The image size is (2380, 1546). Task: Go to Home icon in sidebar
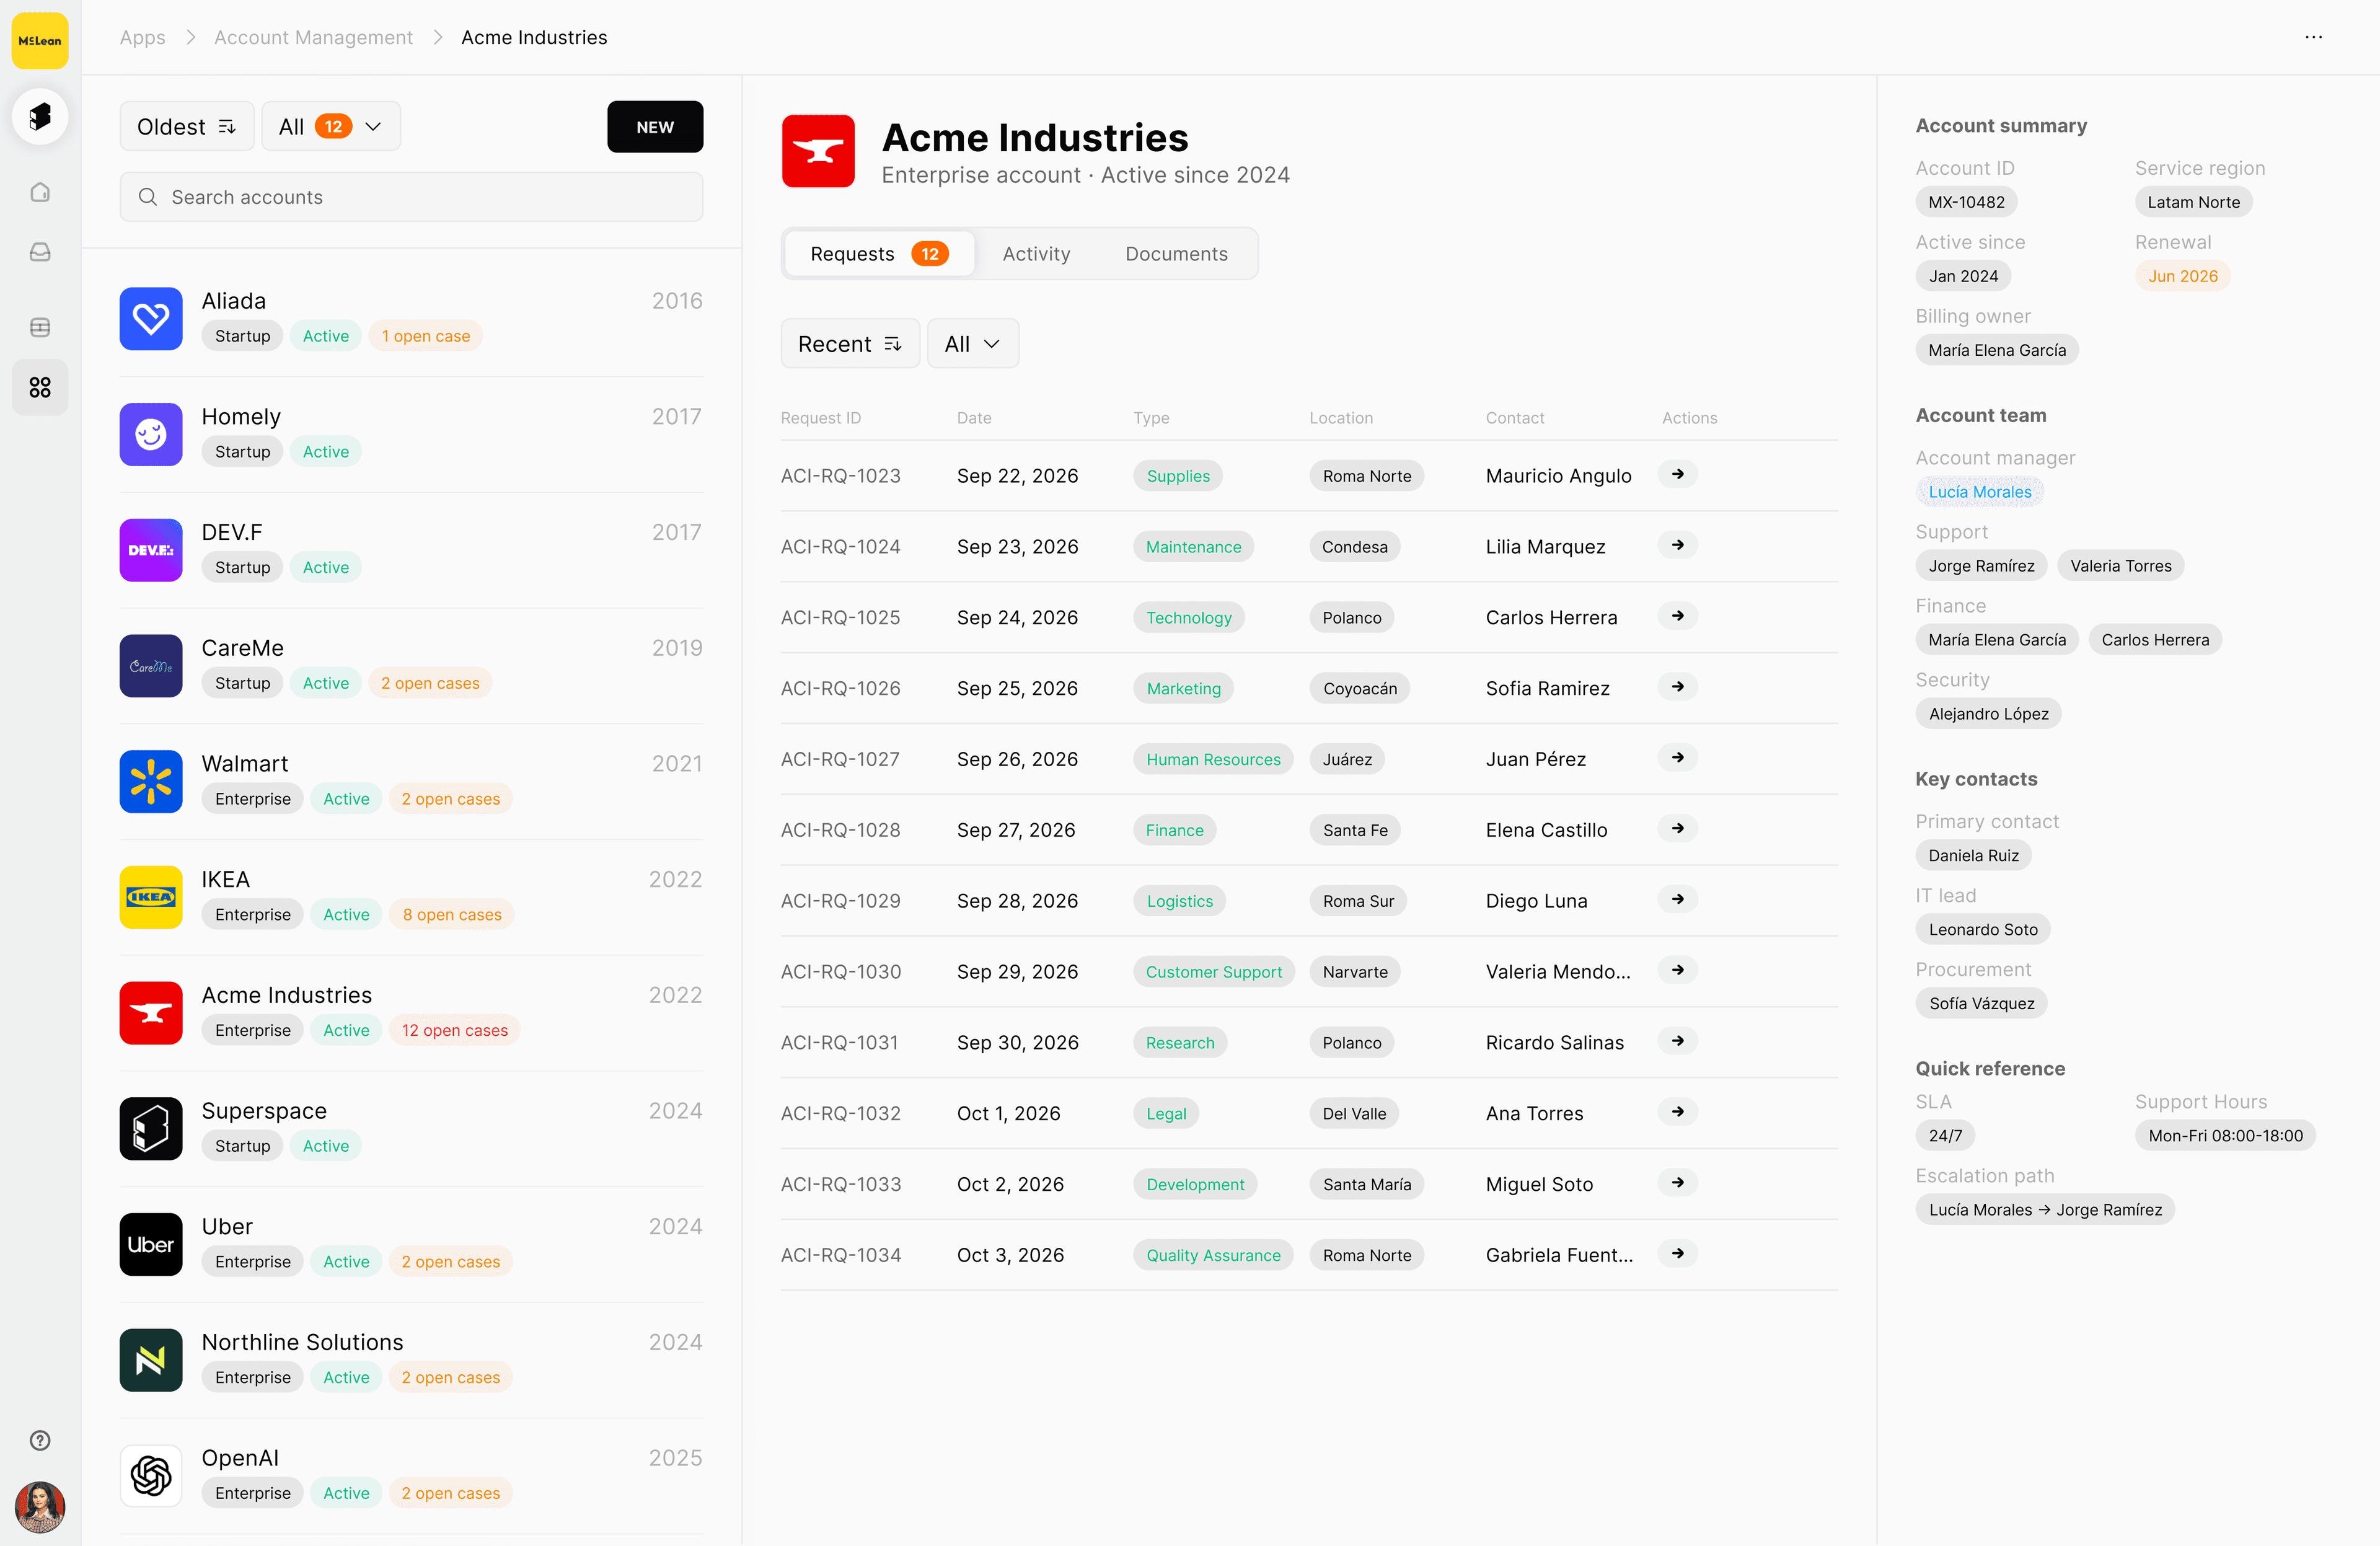40,192
